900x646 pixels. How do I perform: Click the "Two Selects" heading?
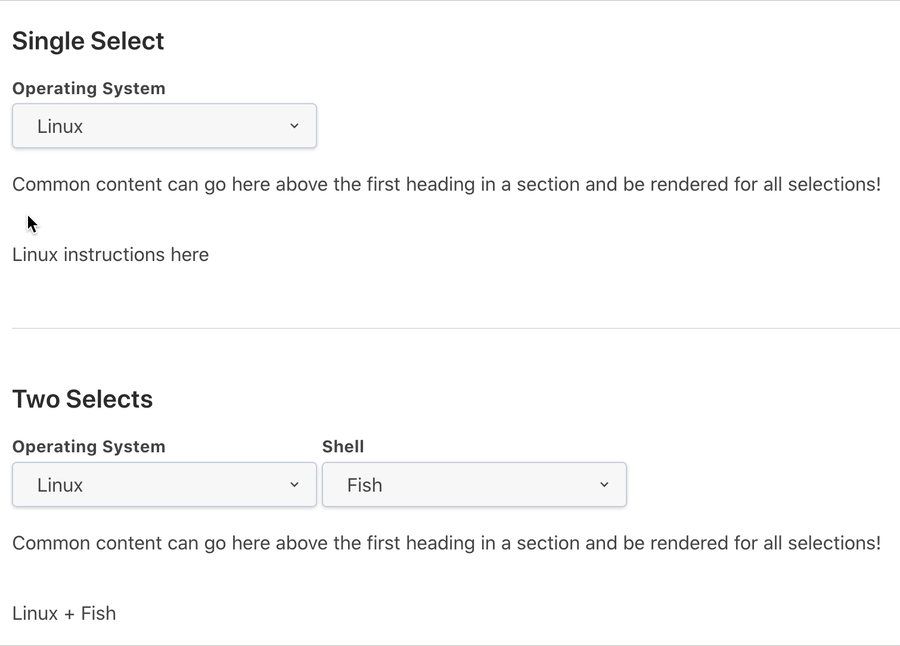tap(82, 399)
